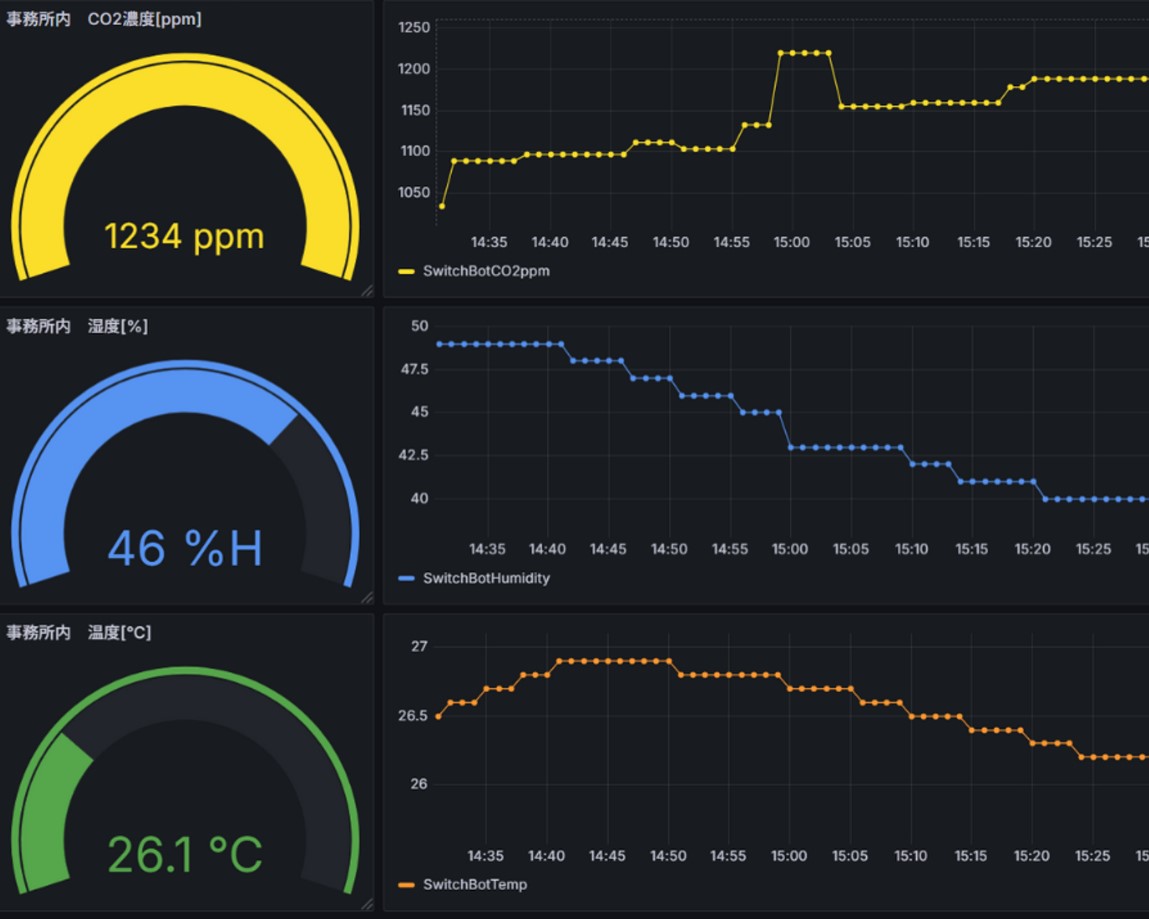Open the 事務所内 CO2濃度[ppm] panel title menu
Screen dimensions: 1149x919
click(x=104, y=19)
